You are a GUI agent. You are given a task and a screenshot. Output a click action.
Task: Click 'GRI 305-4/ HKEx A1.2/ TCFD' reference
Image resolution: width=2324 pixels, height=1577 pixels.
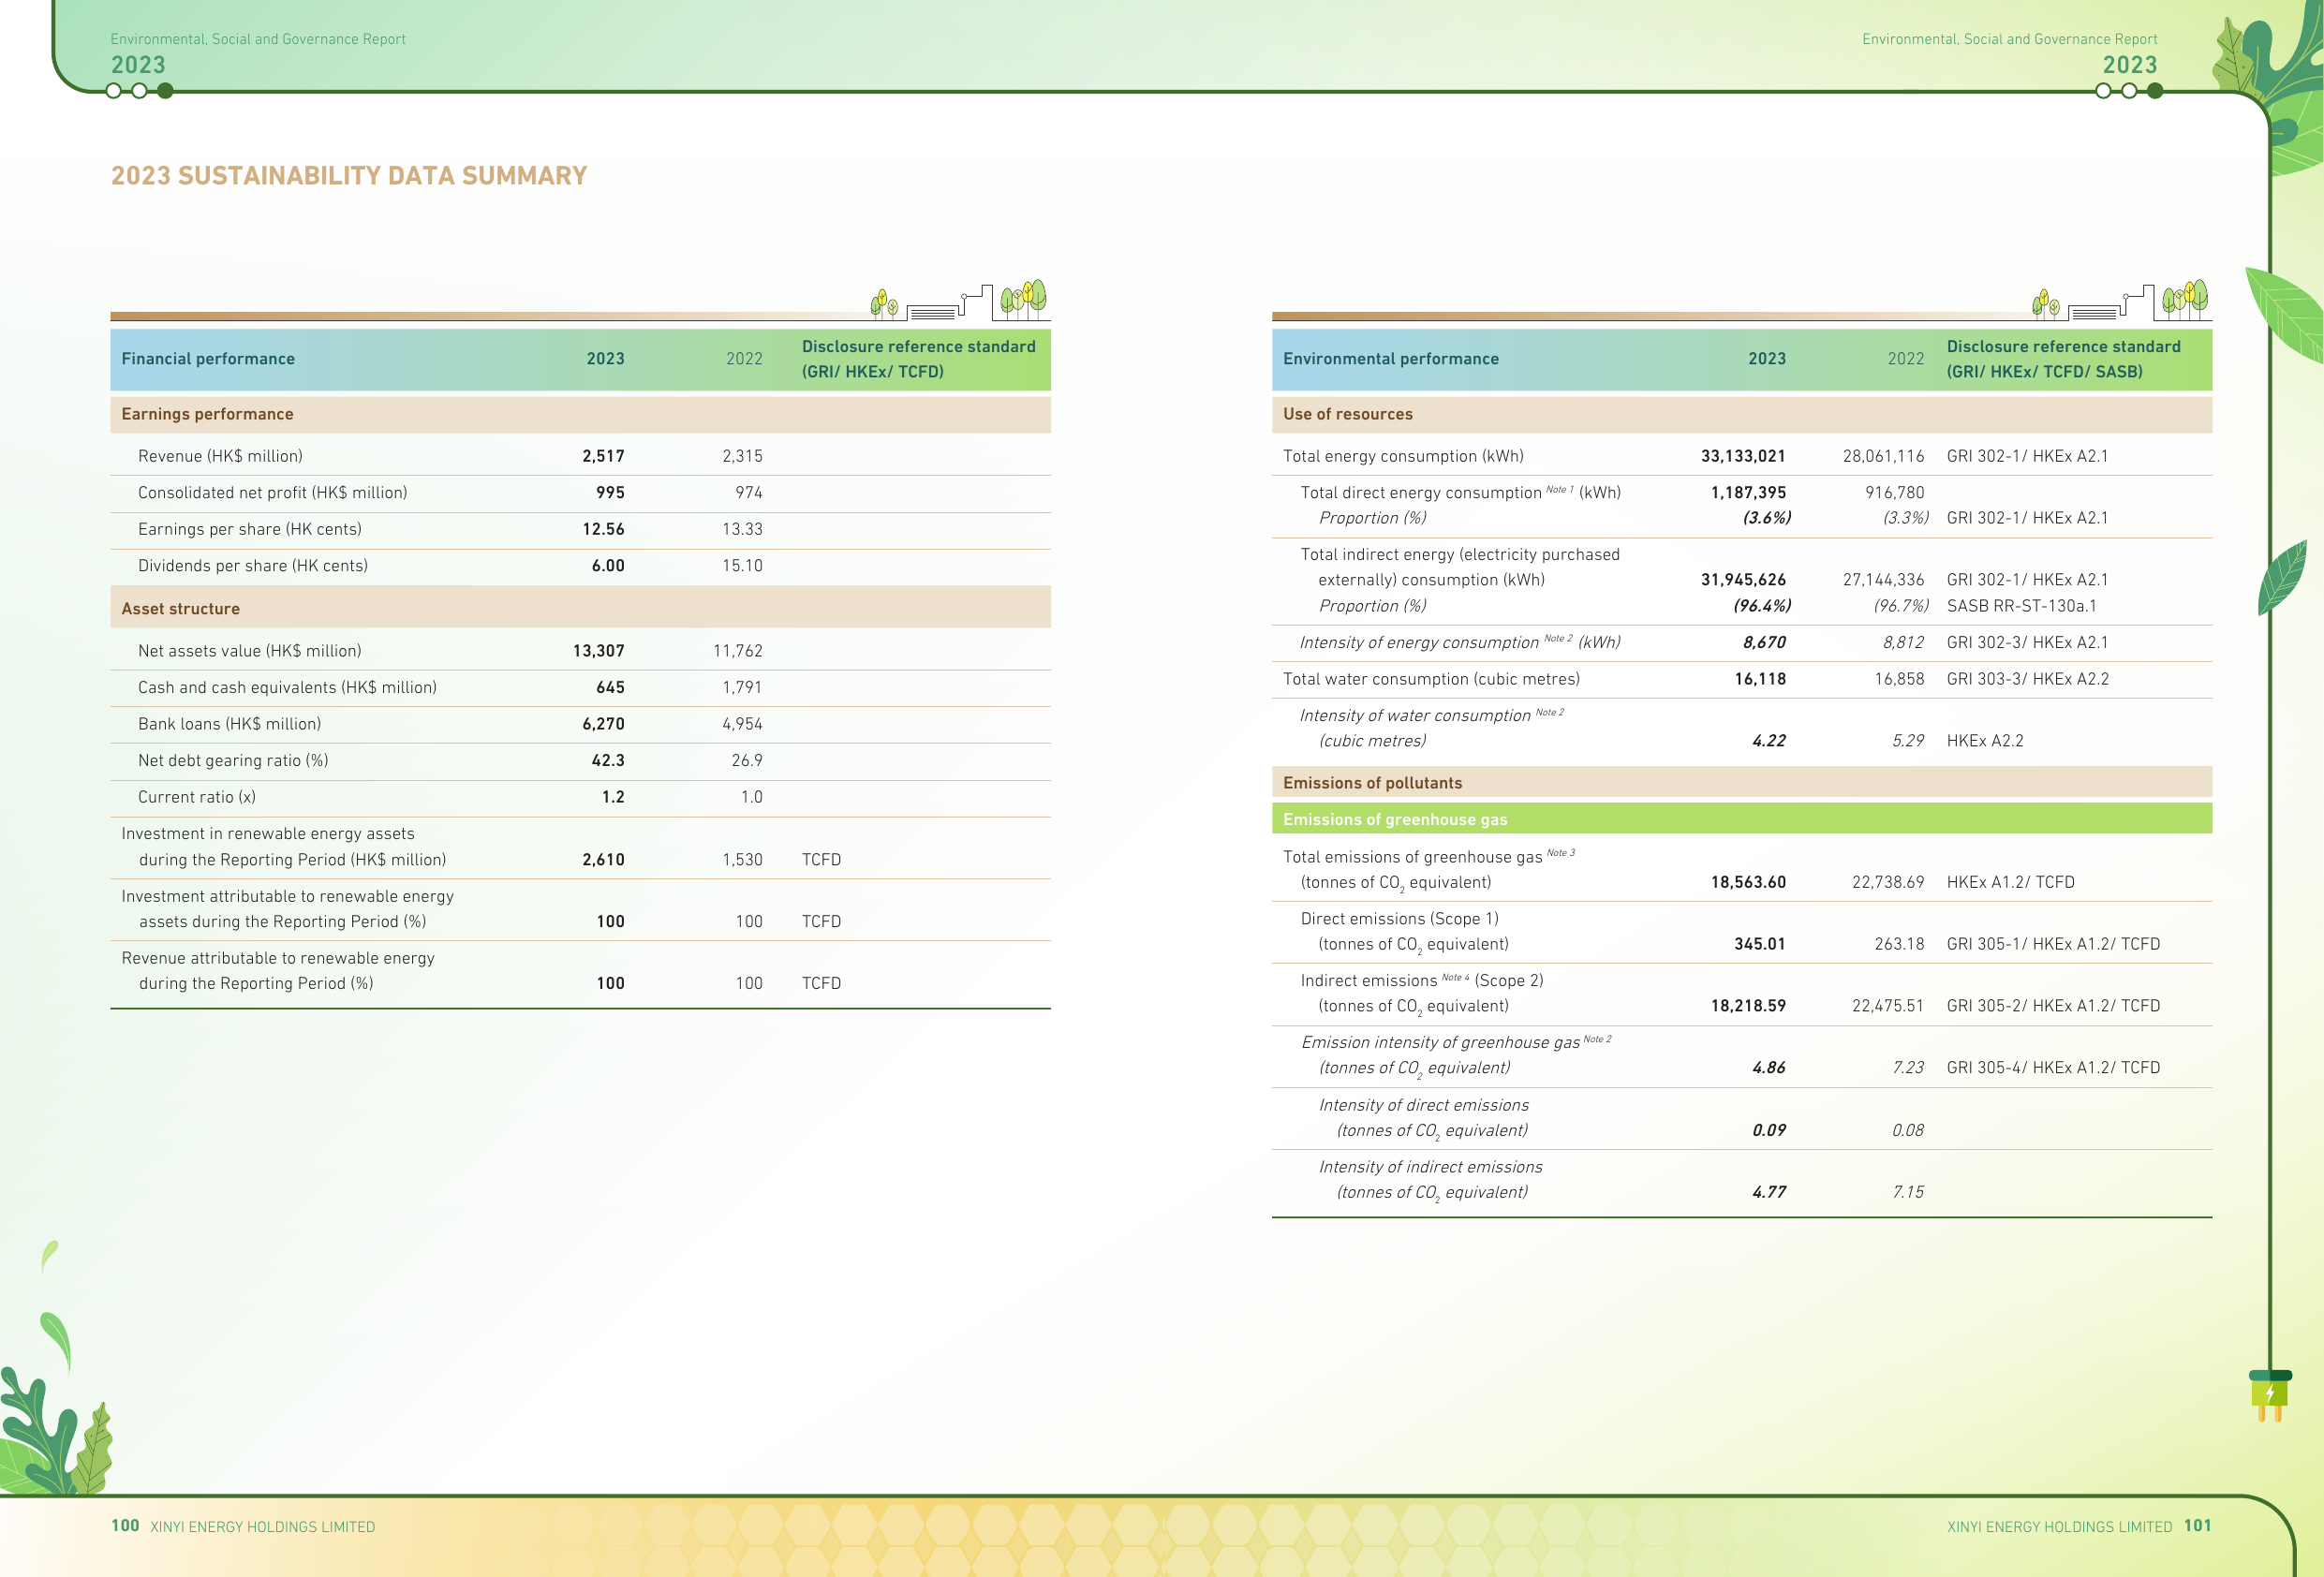2053,1068
